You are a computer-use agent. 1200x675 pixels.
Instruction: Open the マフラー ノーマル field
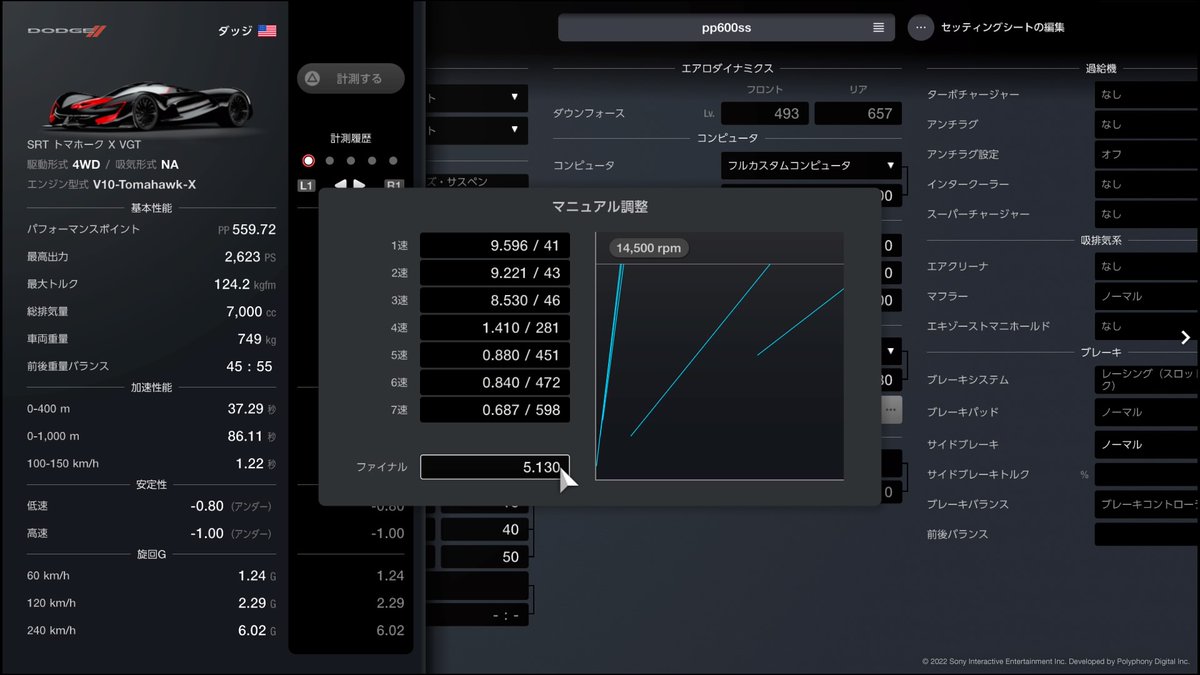tap(1147, 296)
